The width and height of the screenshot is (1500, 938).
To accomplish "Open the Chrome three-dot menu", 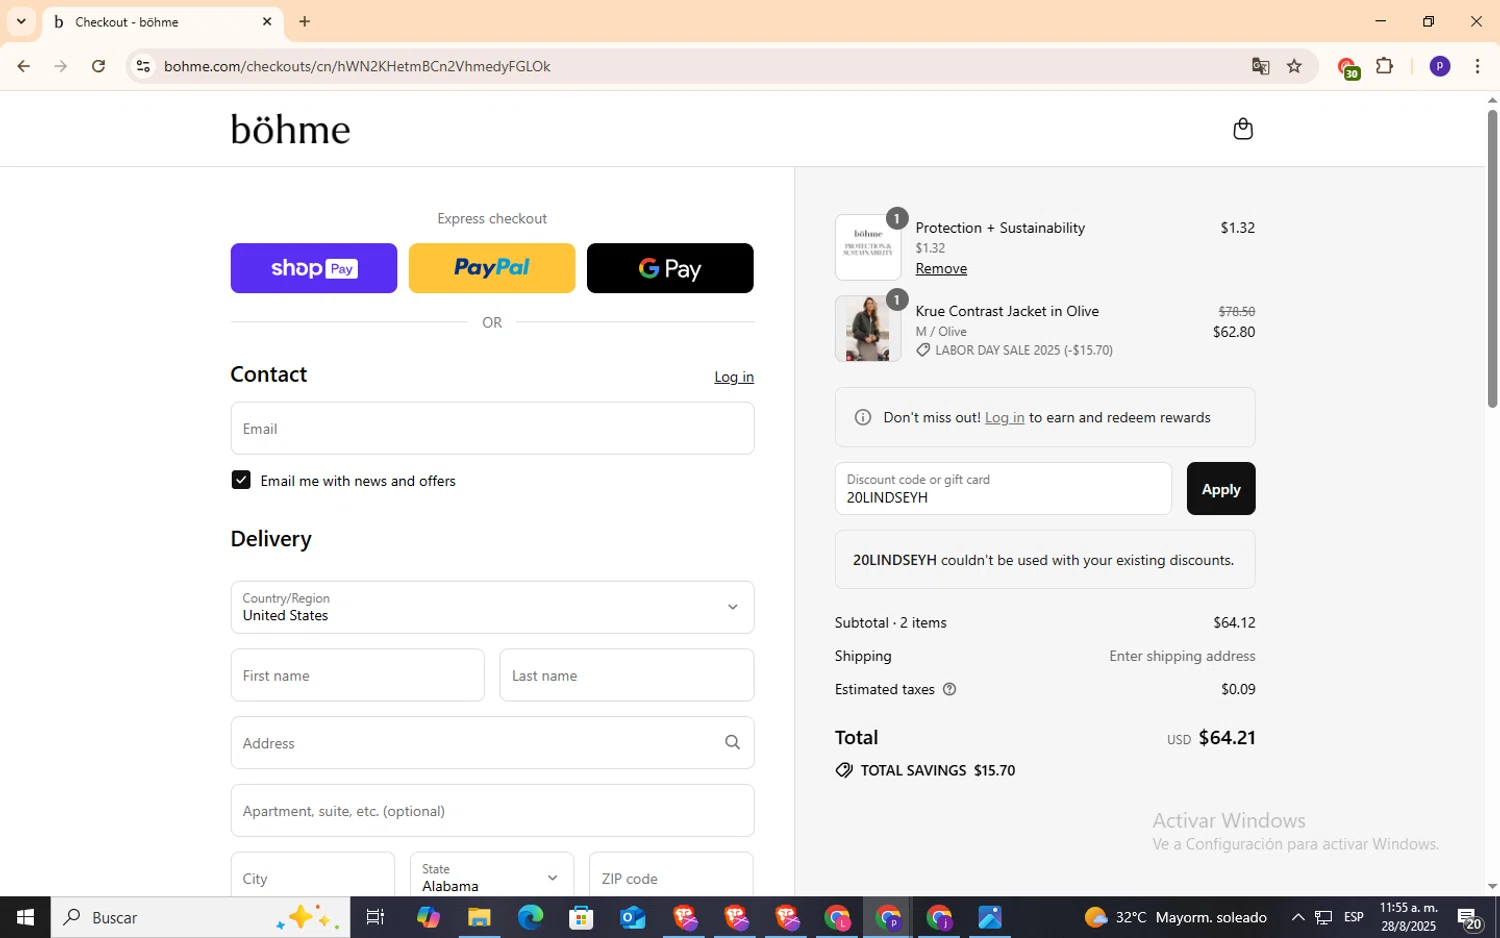I will (1477, 66).
